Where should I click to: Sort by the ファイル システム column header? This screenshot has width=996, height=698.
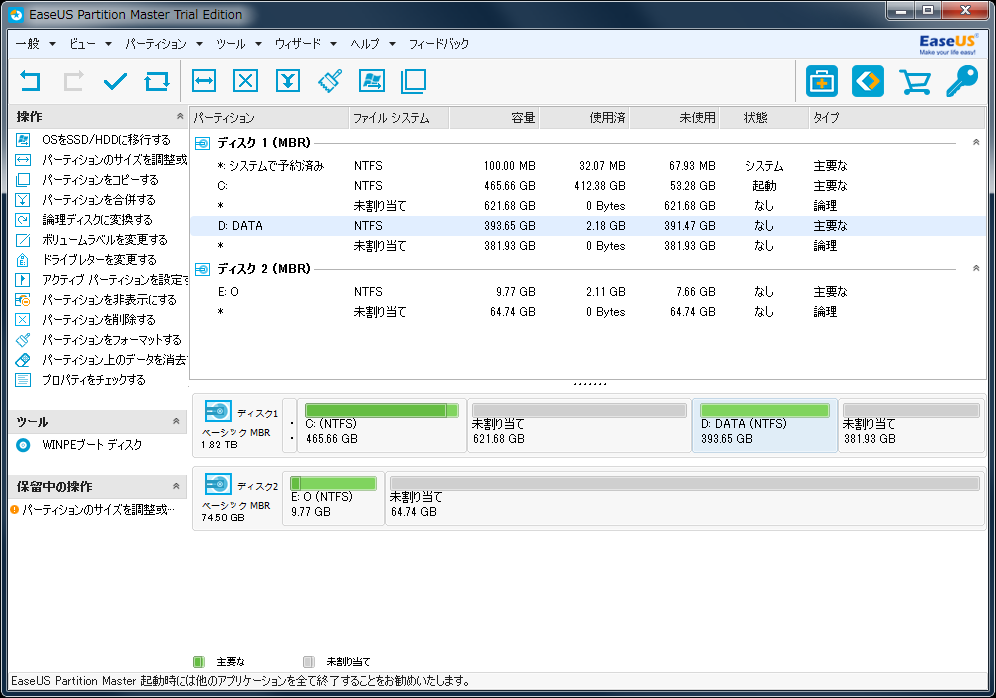point(399,117)
